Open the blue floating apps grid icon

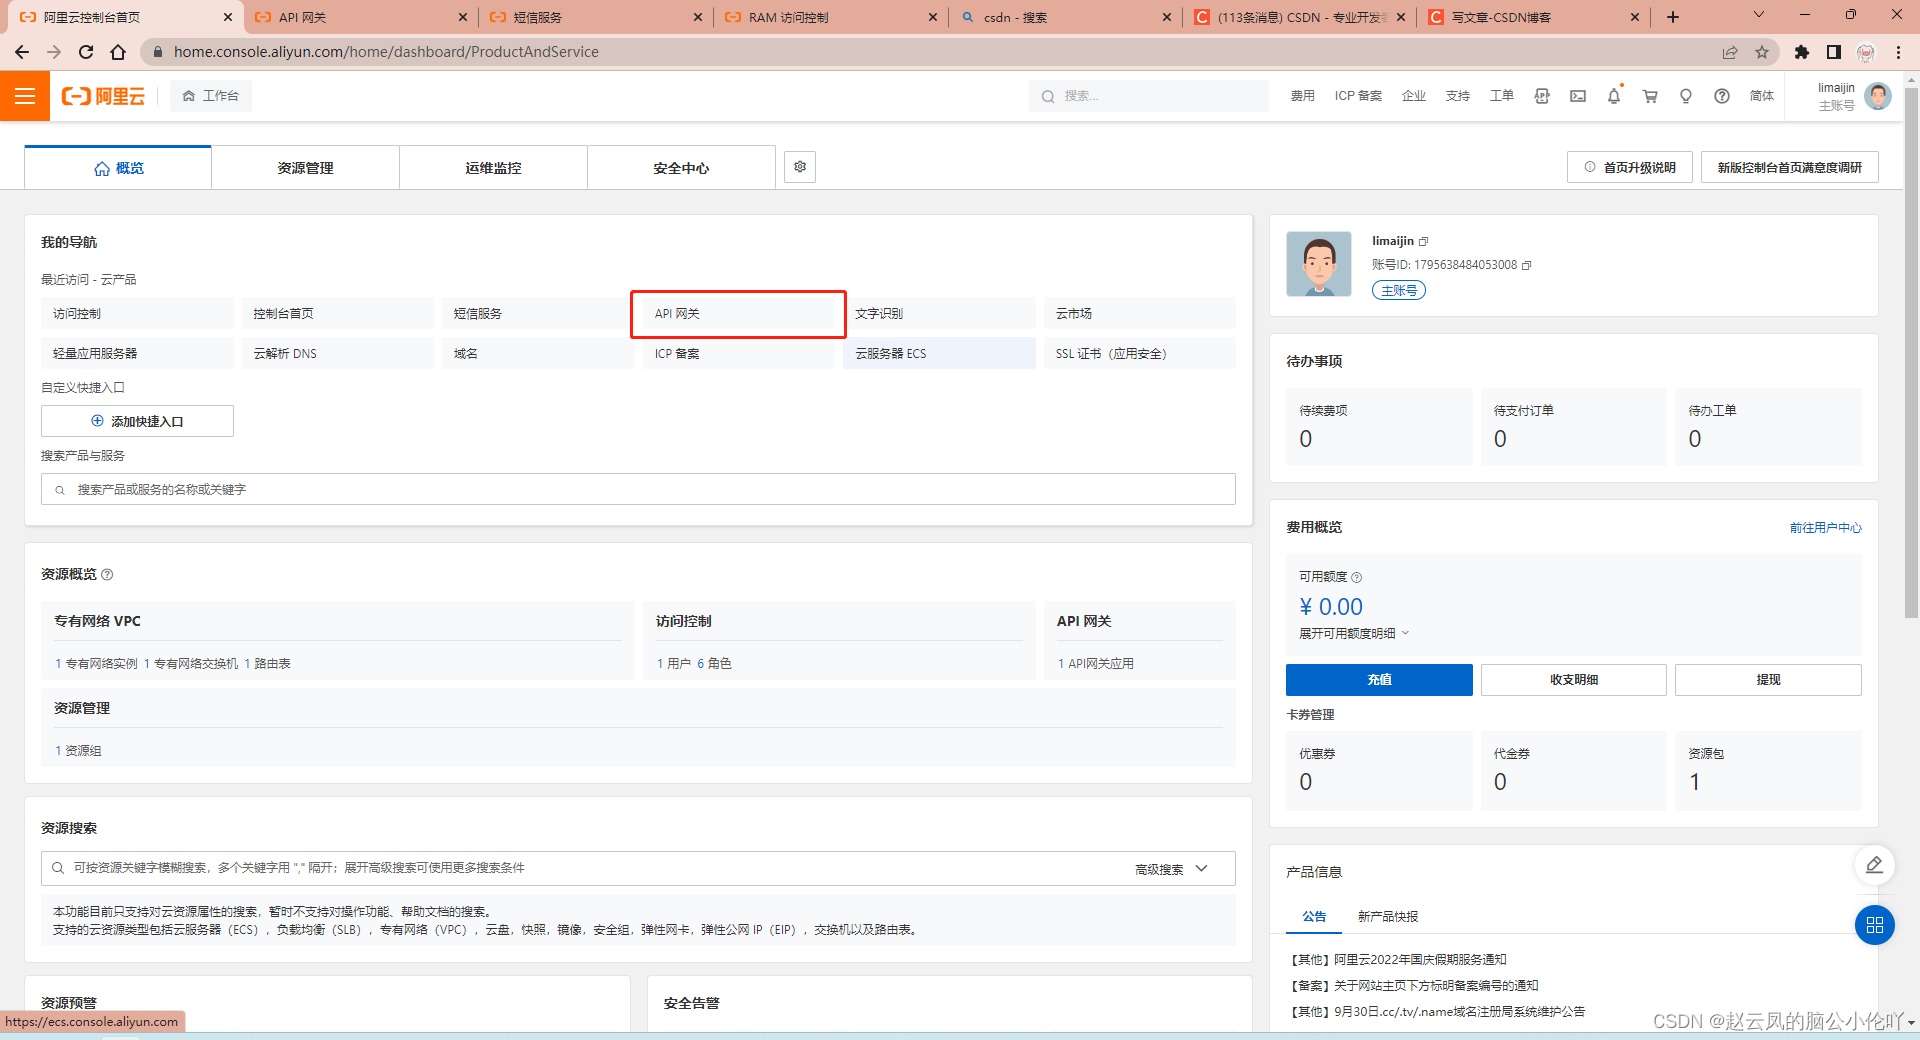click(1874, 925)
